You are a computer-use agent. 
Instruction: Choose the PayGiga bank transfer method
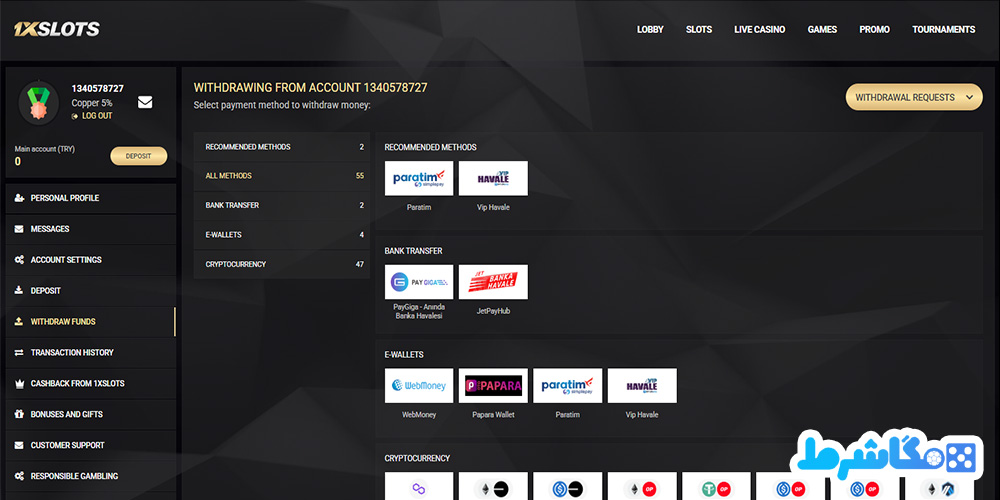pos(419,282)
